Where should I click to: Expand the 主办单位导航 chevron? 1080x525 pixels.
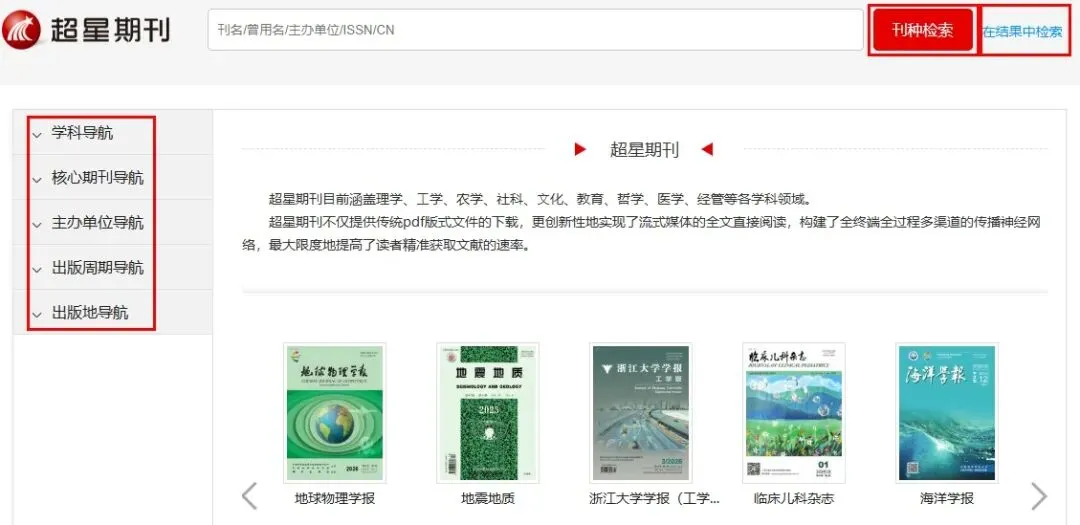pos(37,225)
